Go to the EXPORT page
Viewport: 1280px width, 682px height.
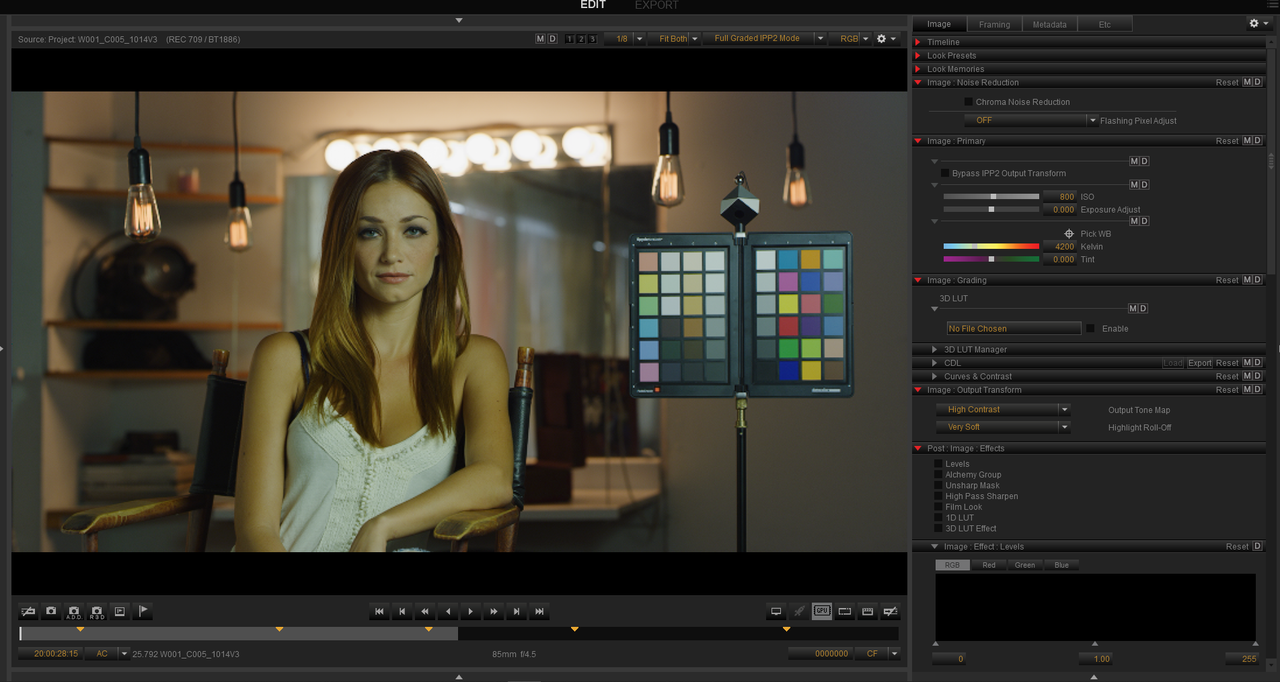[x=657, y=6]
